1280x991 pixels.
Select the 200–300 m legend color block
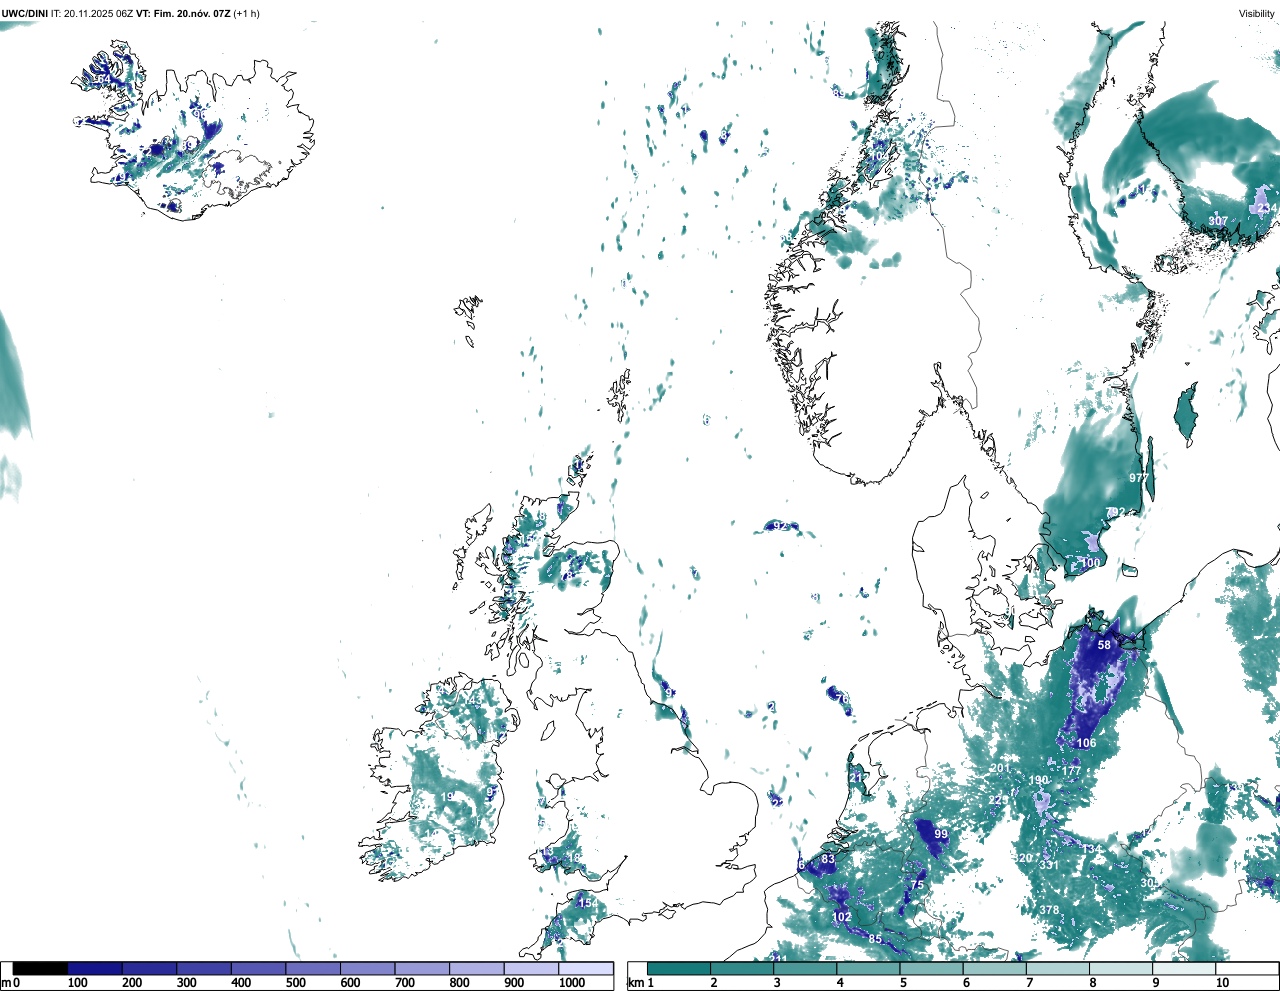click(x=149, y=968)
